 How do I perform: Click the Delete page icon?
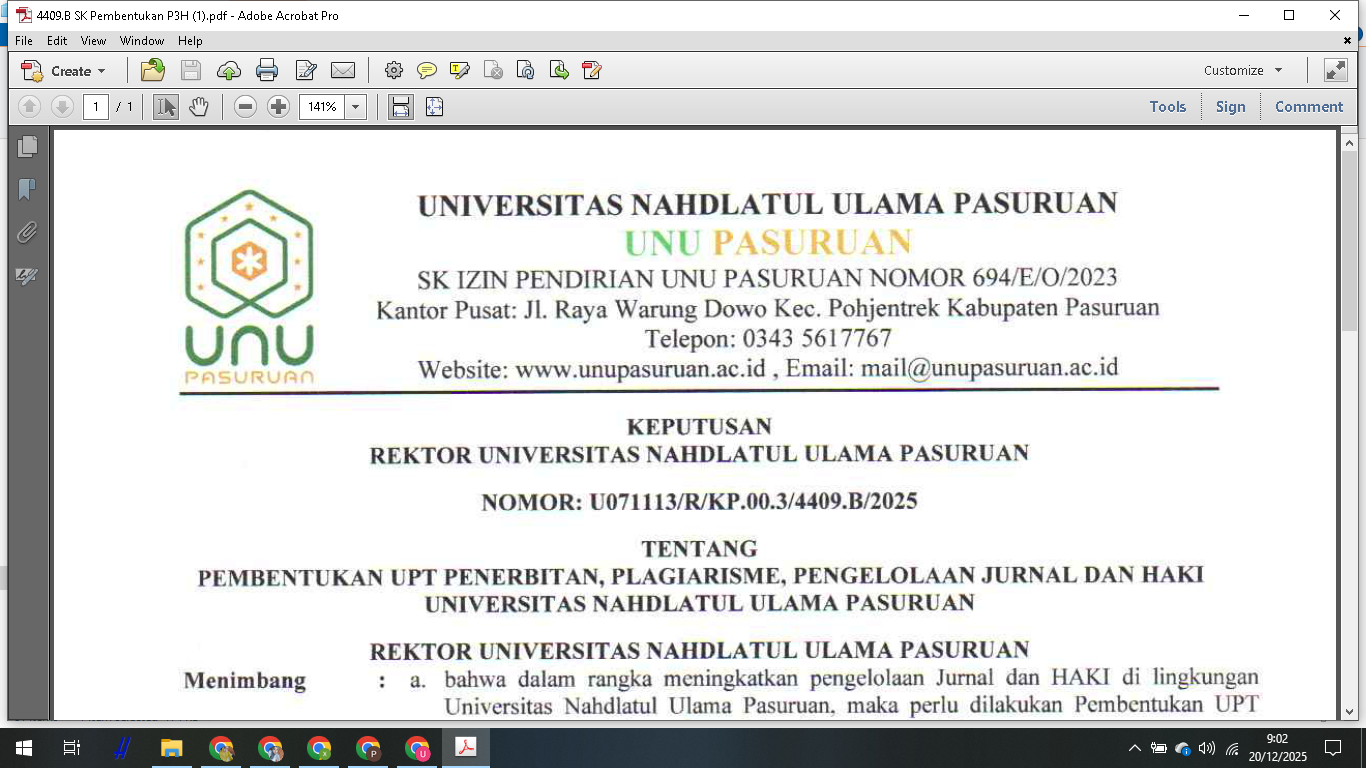pos(493,70)
